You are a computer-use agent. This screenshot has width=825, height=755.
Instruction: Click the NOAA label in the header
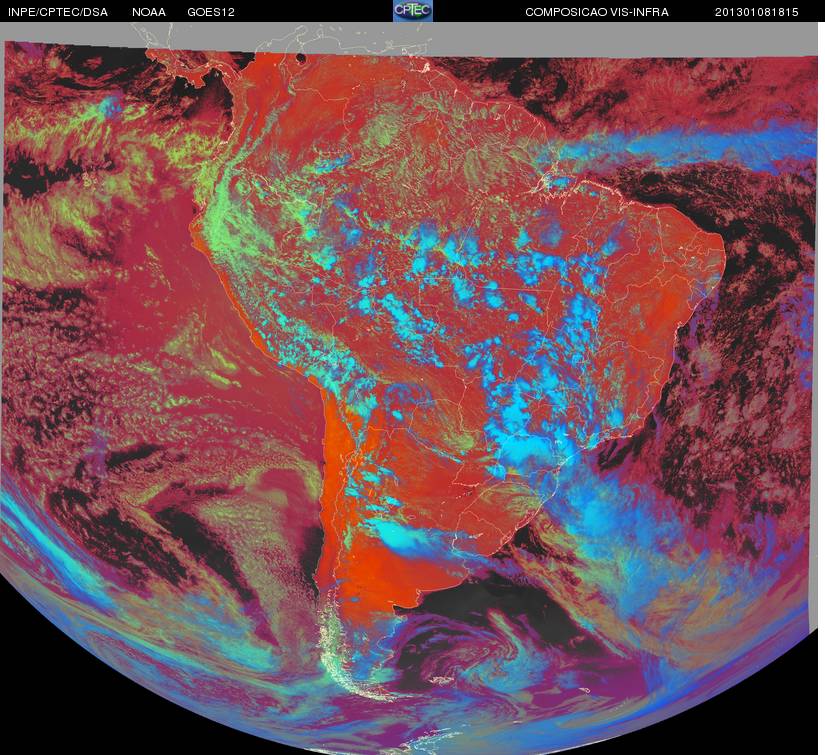(x=149, y=12)
